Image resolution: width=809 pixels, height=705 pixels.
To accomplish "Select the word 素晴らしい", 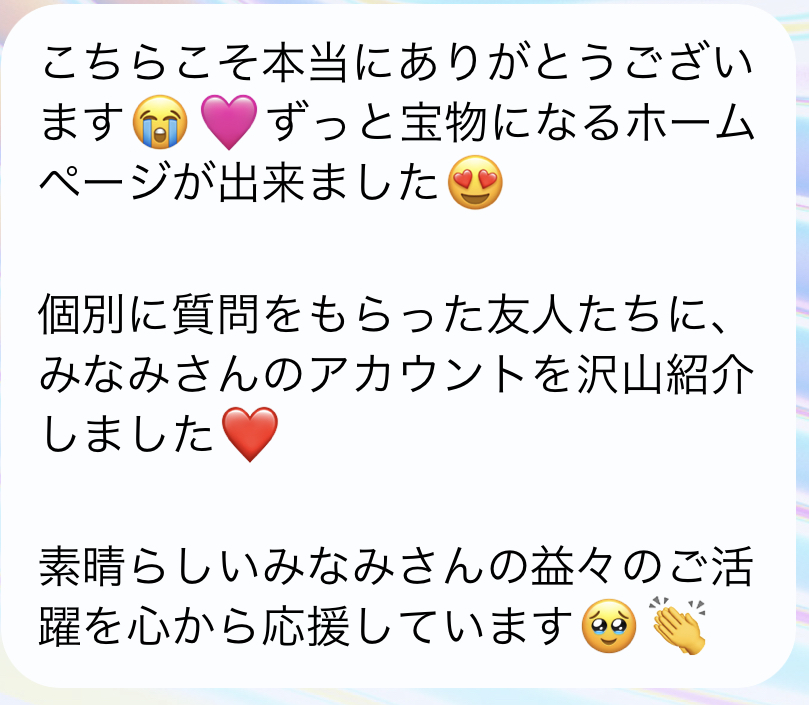I will click(x=150, y=566).
